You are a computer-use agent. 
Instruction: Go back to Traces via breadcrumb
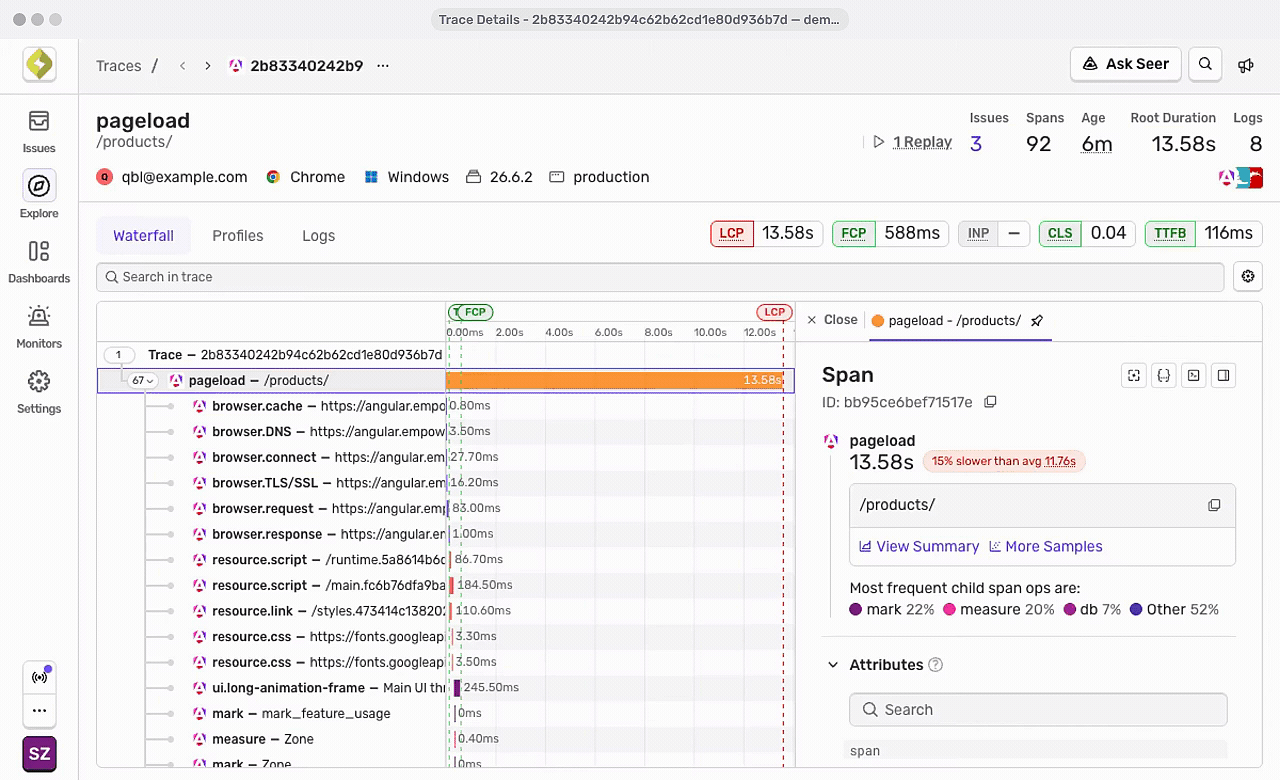[118, 66]
